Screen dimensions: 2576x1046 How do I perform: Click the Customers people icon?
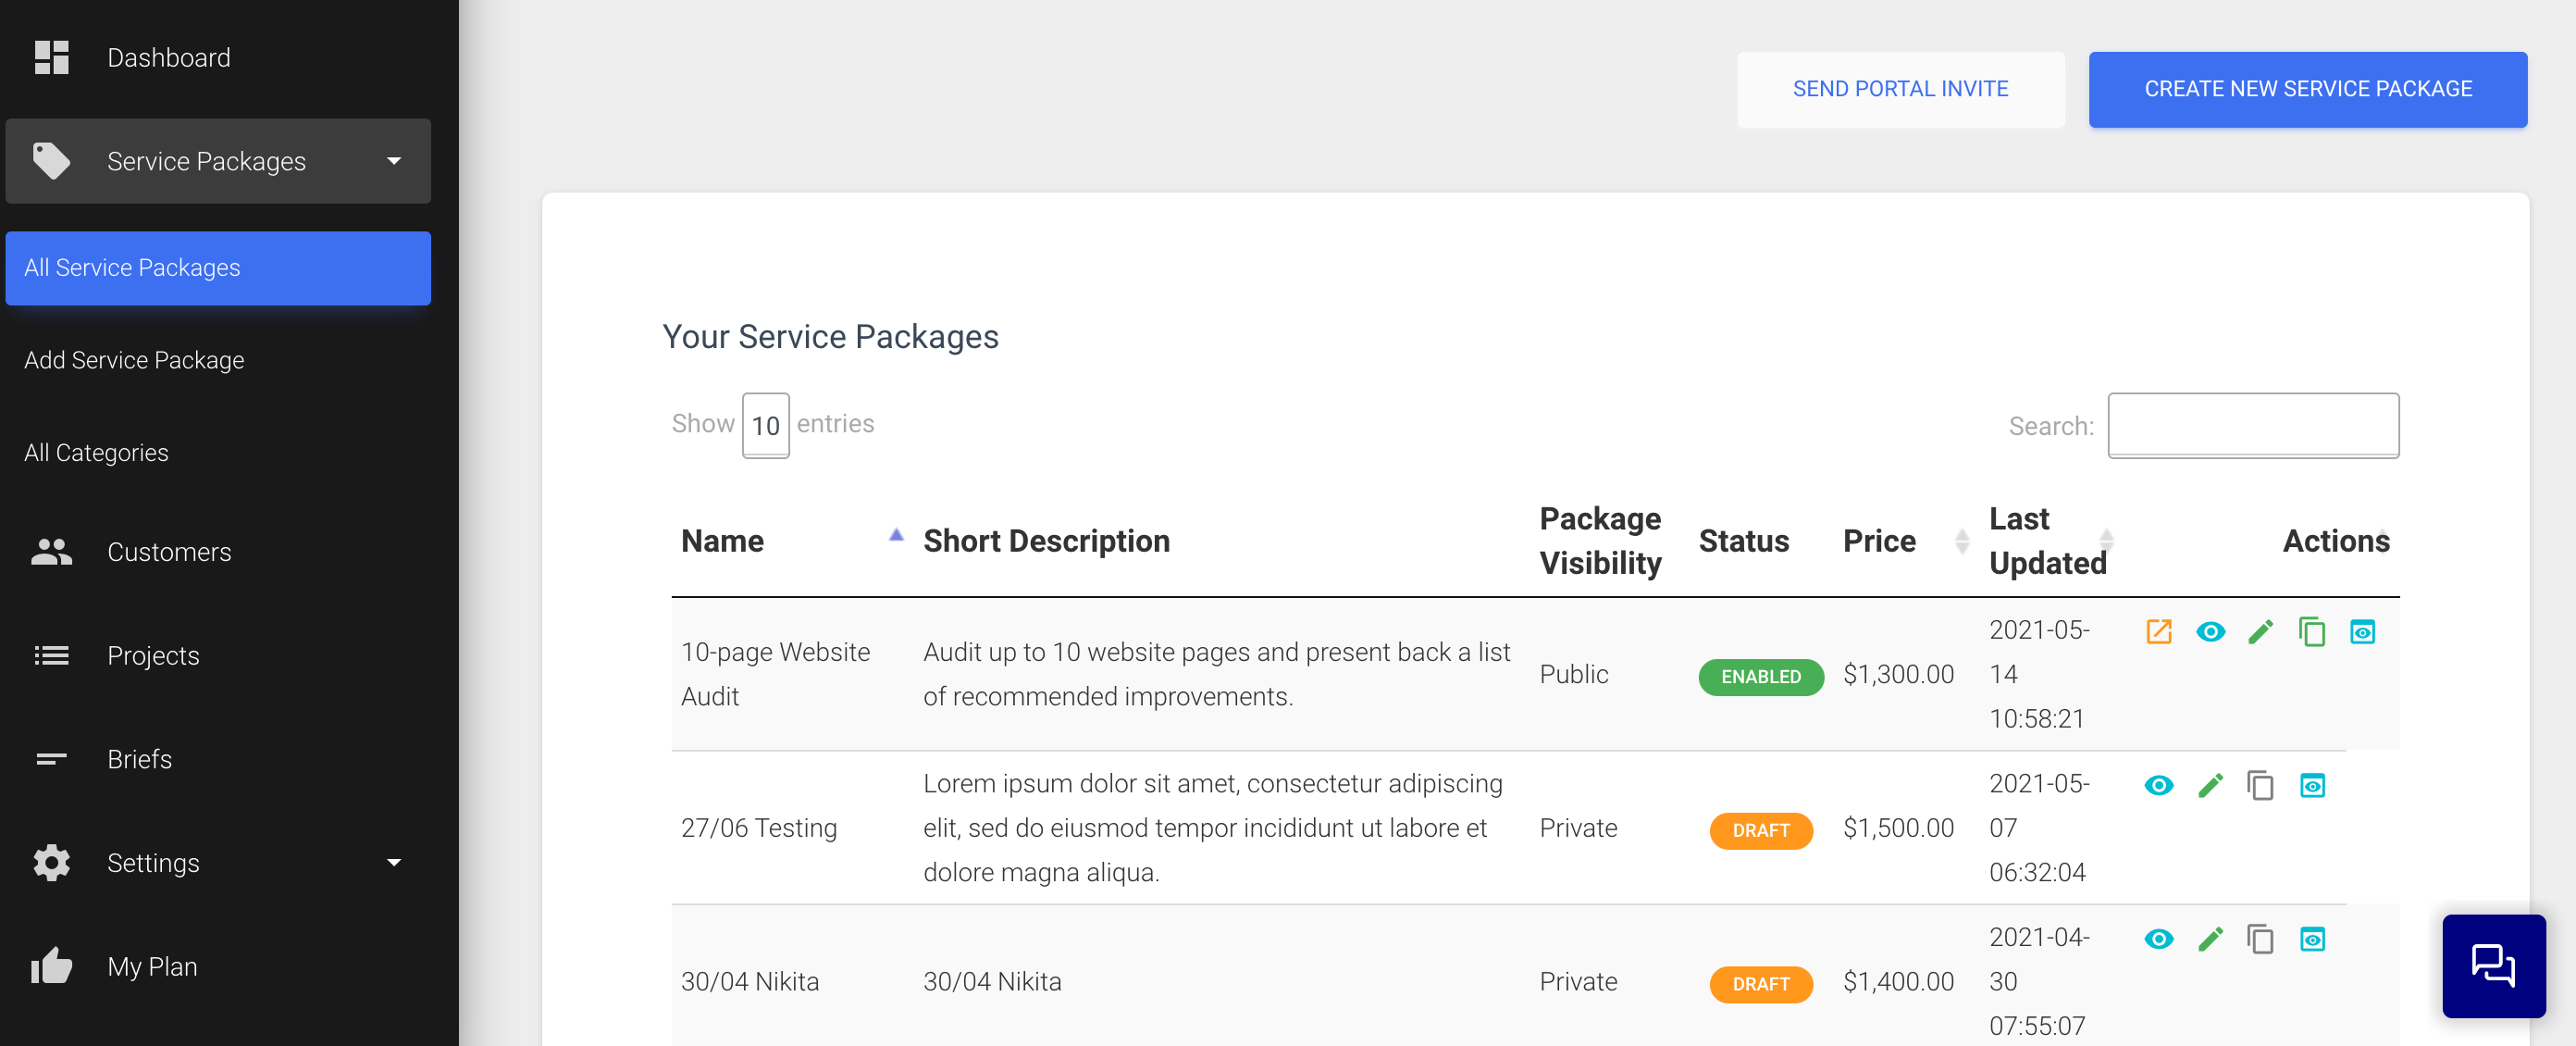[x=51, y=552]
